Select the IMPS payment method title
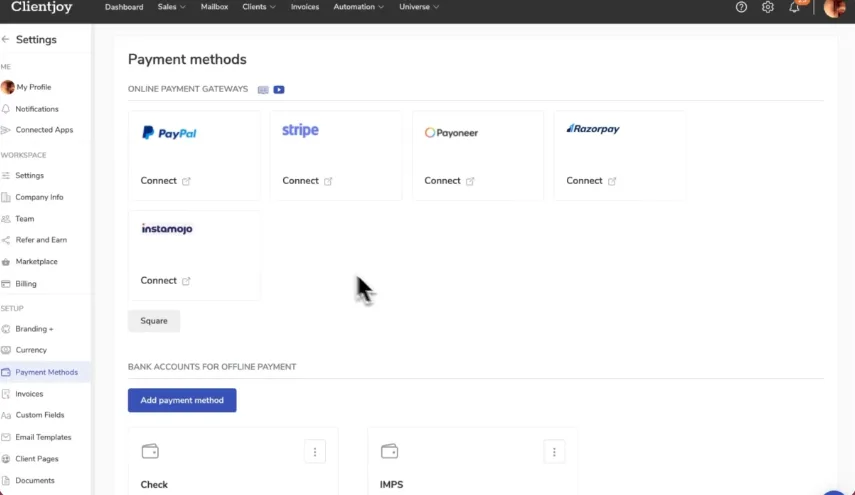Viewport: 855px width, 495px height. (x=392, y=485)
